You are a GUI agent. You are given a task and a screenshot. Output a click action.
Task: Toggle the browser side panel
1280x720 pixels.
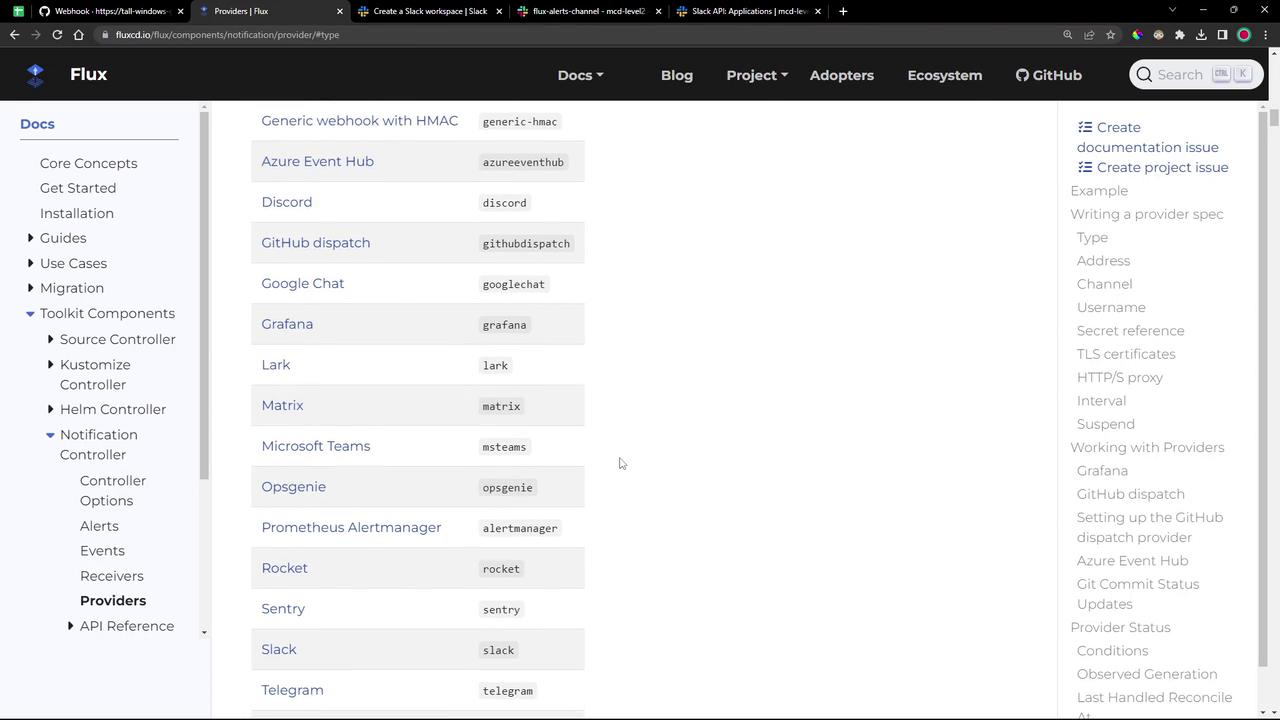pyautogui.click(x=1222, y=35)
